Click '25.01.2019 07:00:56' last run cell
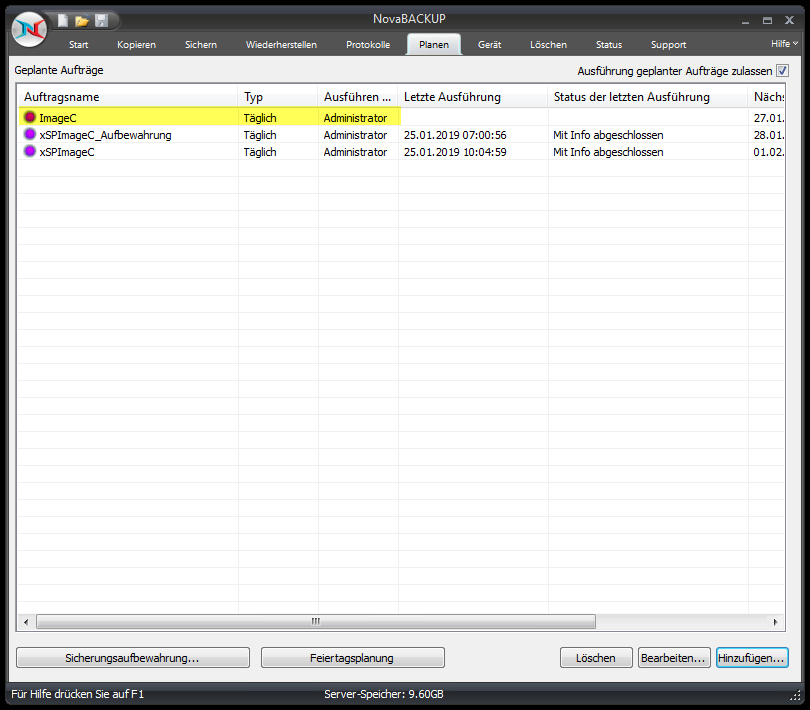 pyautogui.click(x=455, y=135)
